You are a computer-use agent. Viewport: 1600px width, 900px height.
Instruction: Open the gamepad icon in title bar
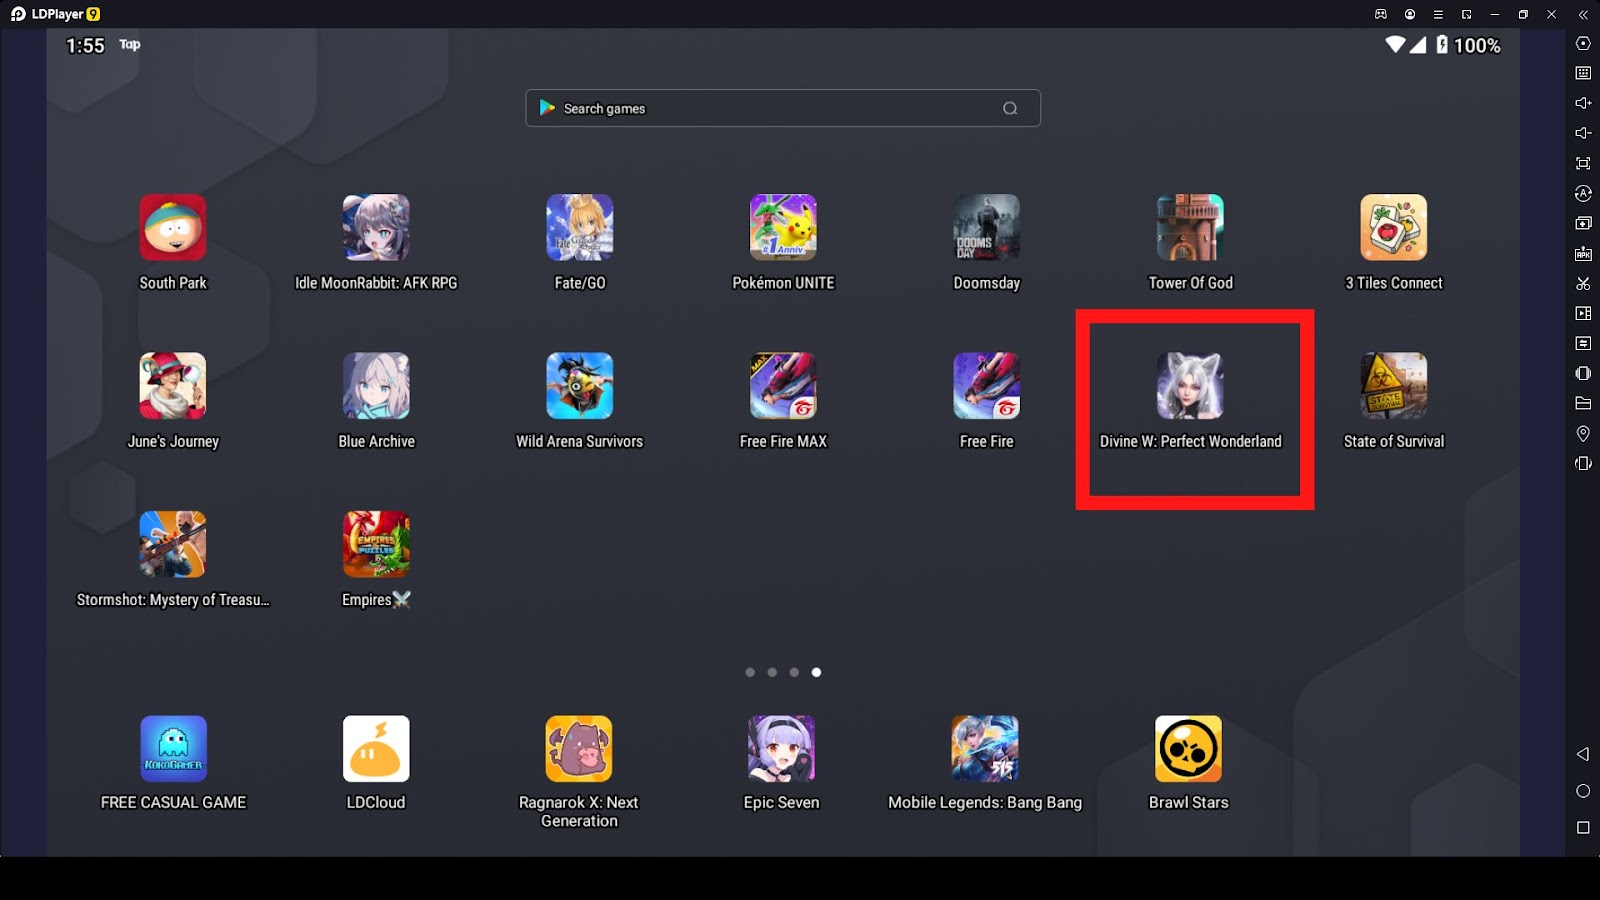(x=1381, y=14)
